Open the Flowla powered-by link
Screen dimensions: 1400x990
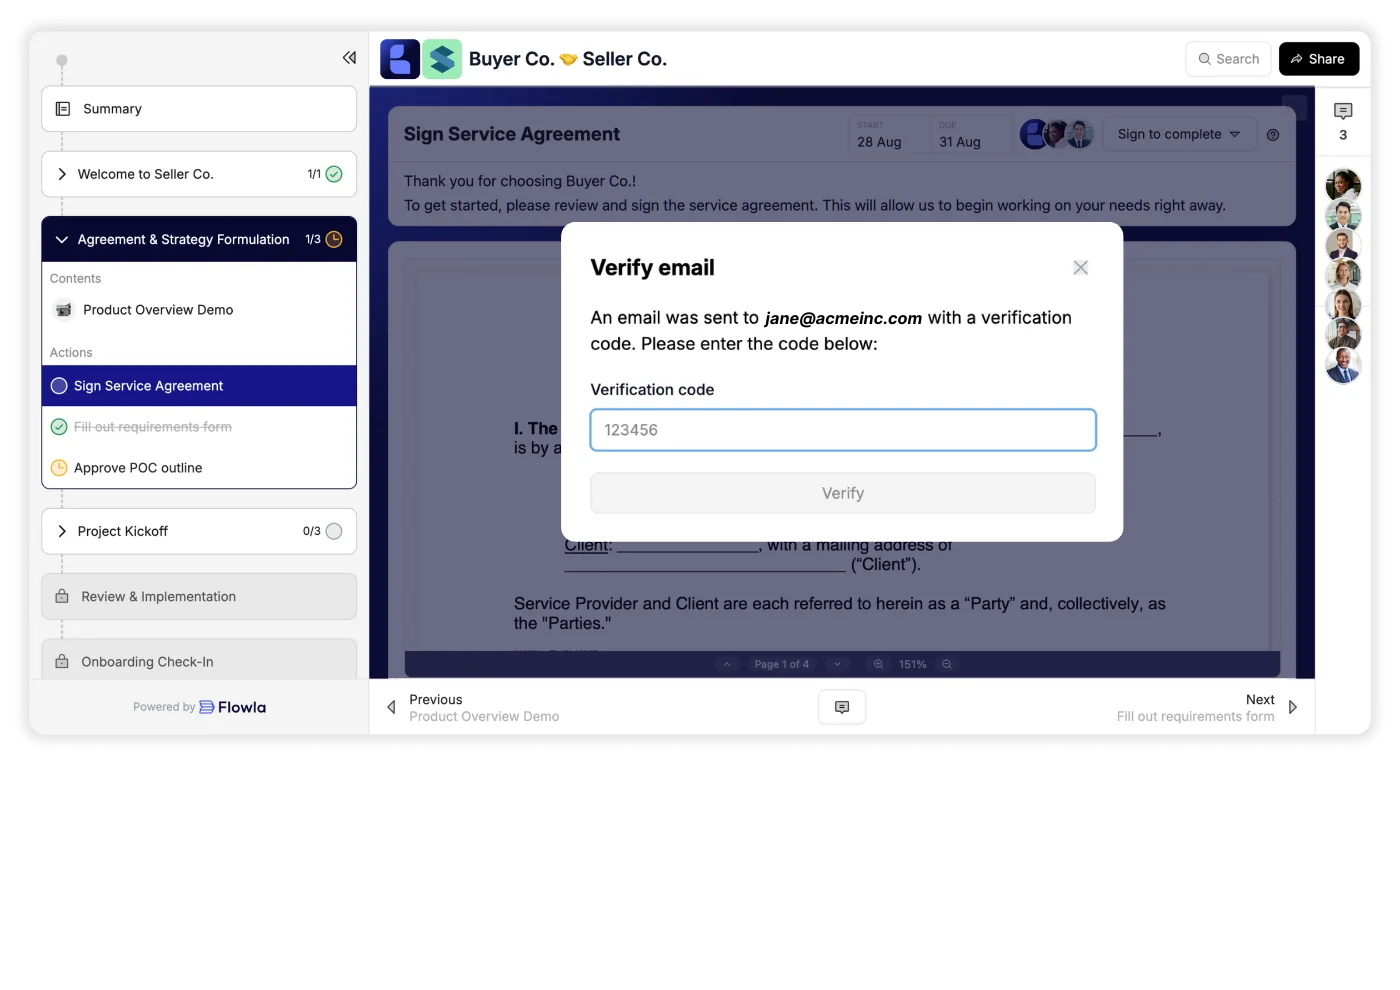click(x=232, y=707)
